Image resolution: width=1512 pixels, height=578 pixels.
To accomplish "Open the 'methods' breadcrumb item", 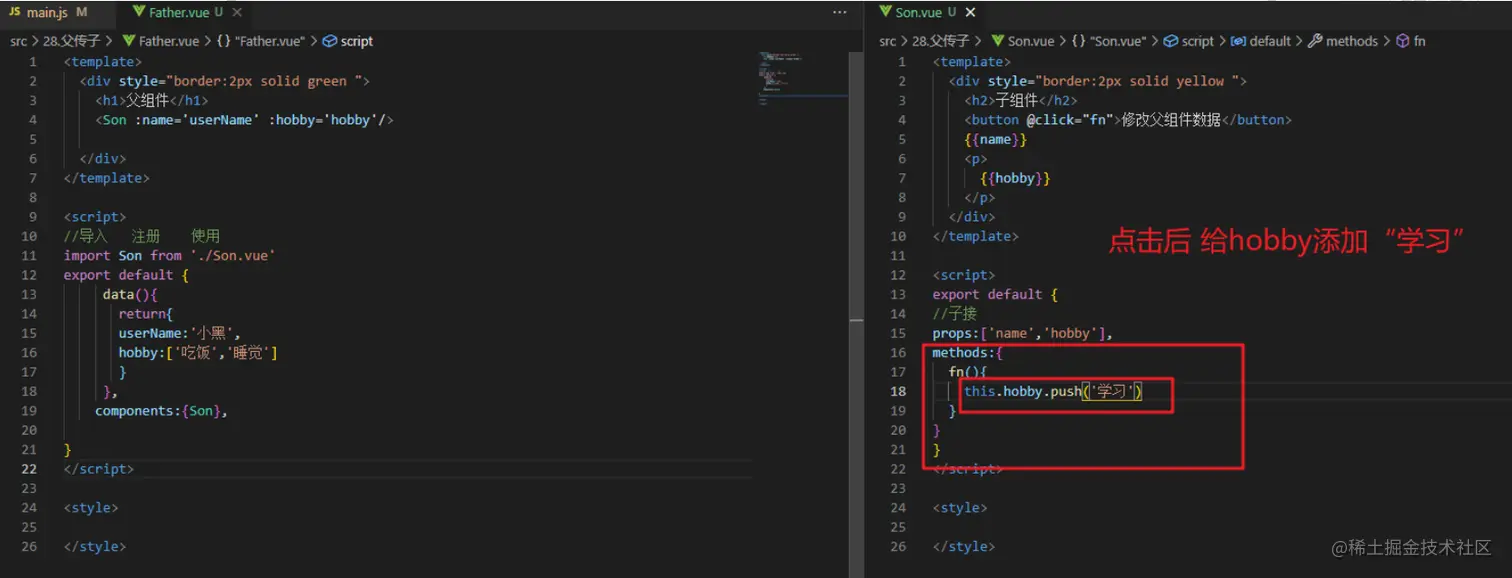I will [x=1342, y=41].
